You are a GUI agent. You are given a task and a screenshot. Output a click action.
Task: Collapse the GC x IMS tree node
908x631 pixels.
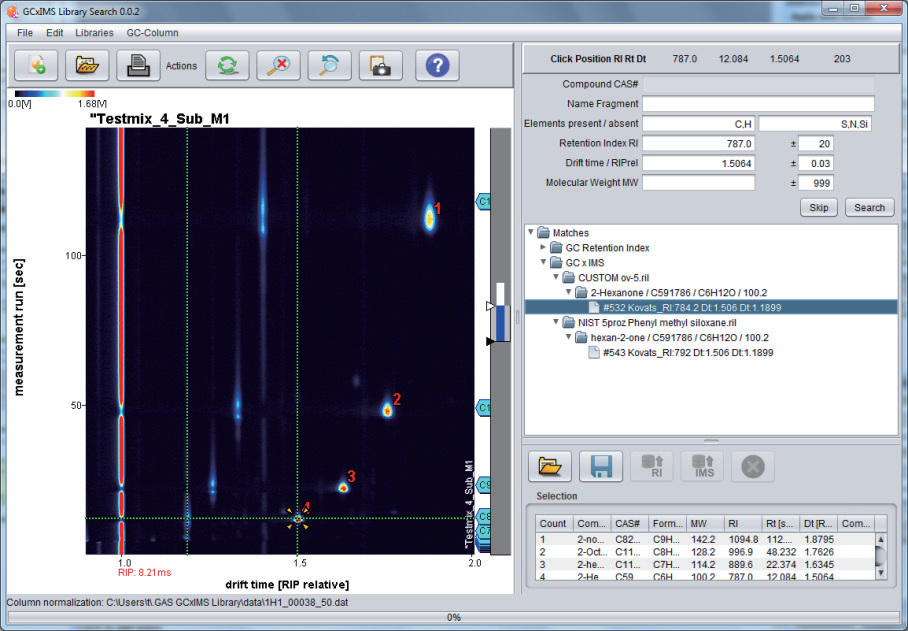pos(543,262)
